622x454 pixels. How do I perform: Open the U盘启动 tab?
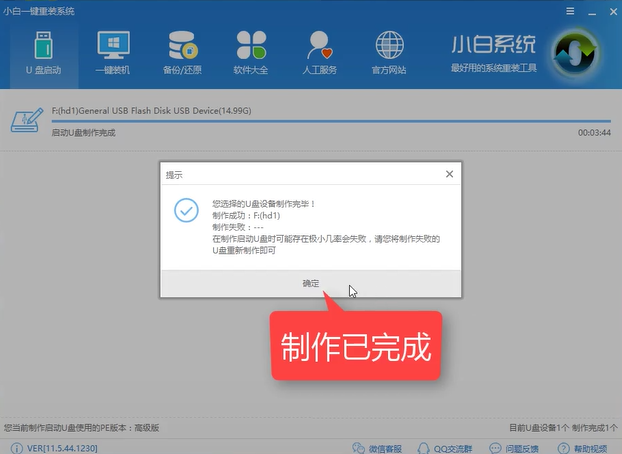[x=44, y=54]
